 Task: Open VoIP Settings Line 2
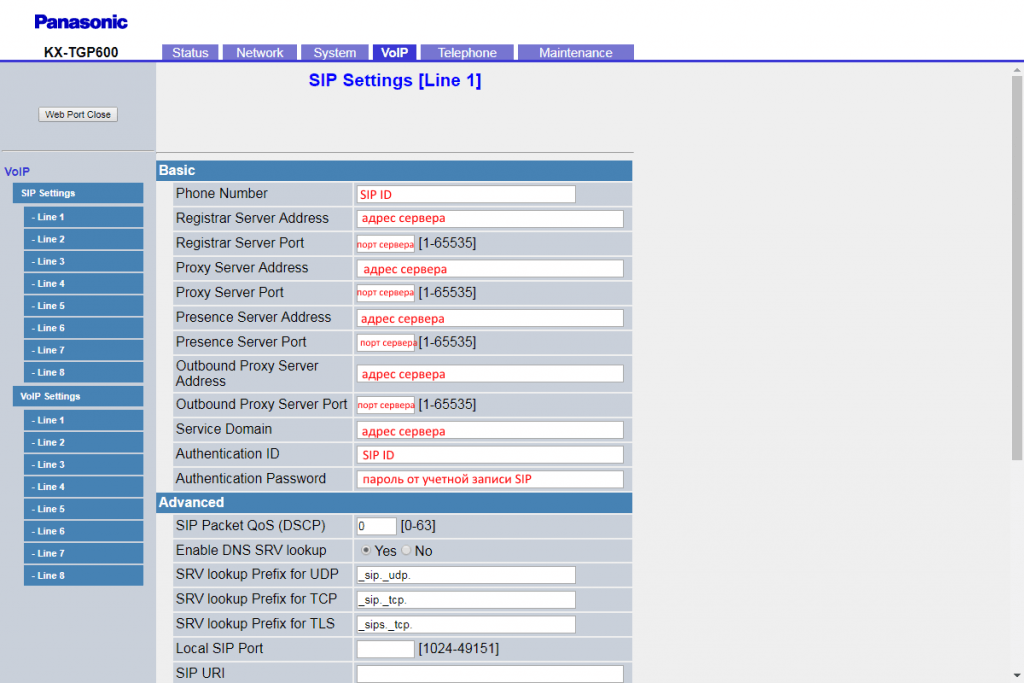84,442
